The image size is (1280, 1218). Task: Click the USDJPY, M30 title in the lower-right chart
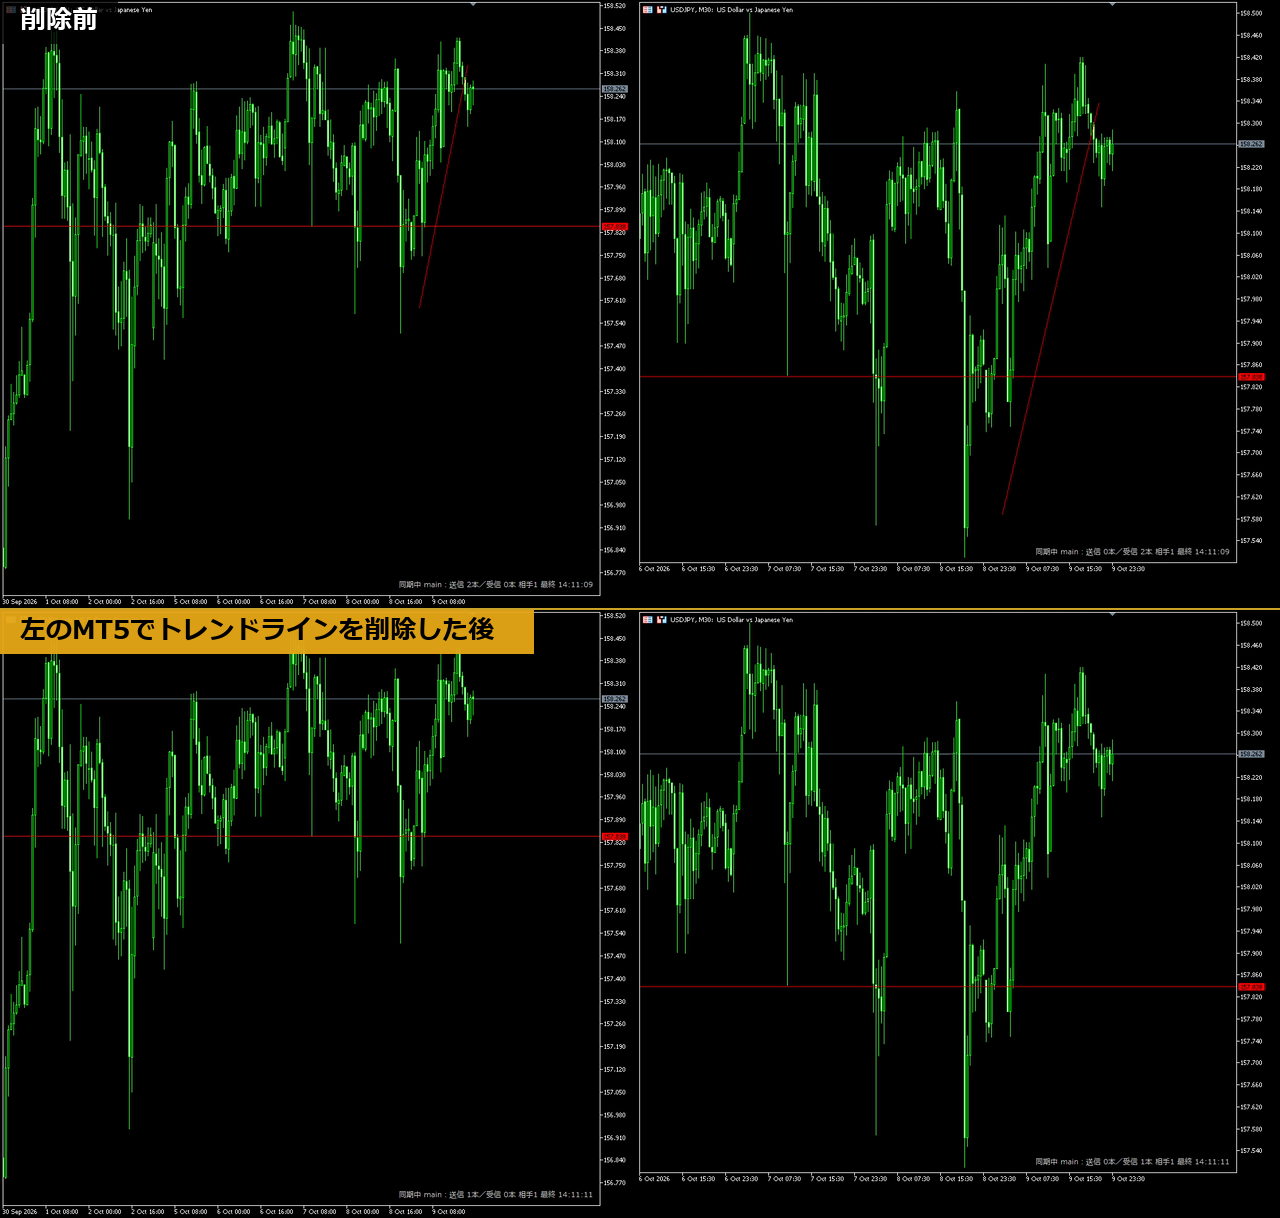tap(731, 620)
